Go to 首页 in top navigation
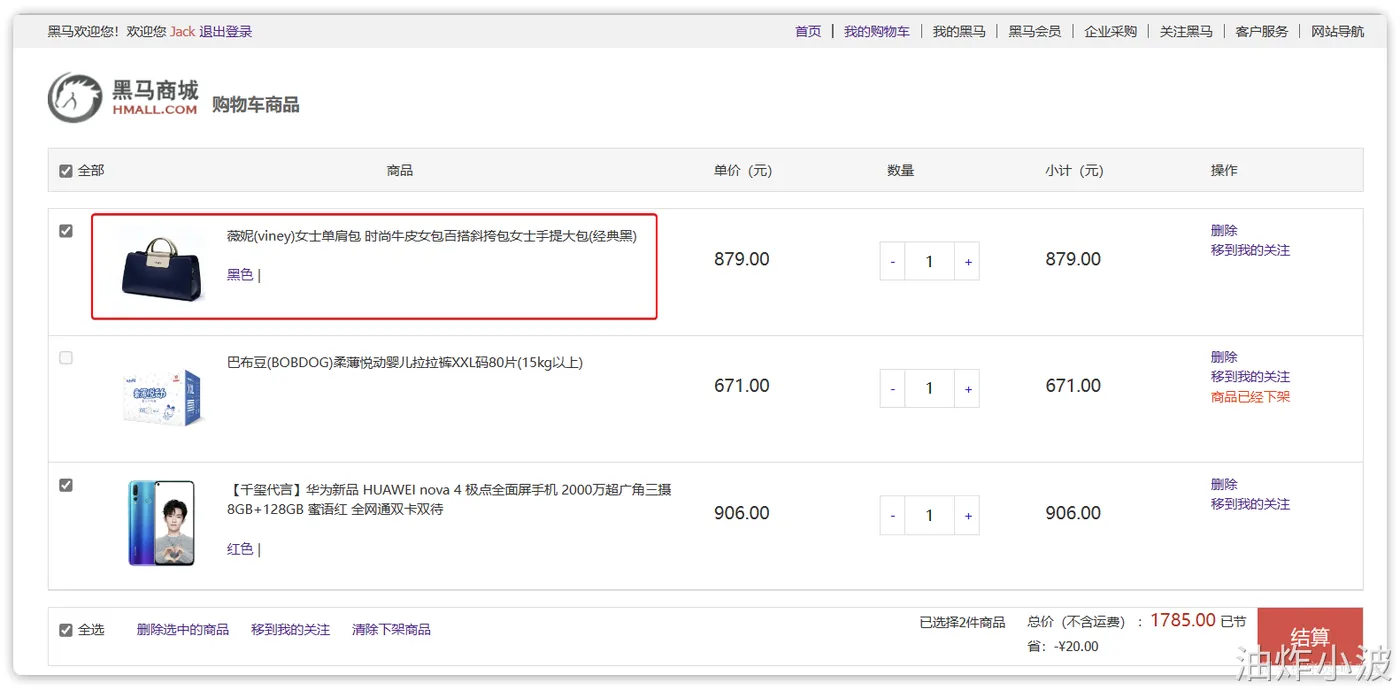 808,31
